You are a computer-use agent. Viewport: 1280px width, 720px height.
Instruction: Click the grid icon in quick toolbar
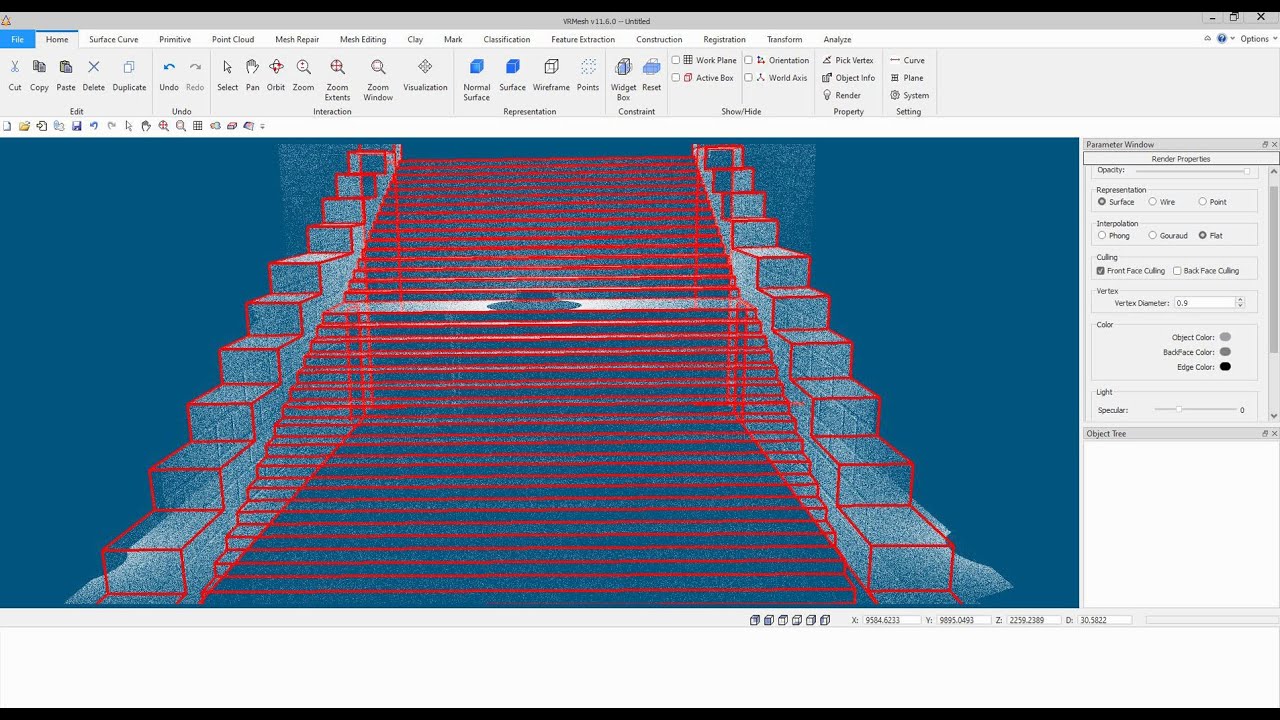198,126
